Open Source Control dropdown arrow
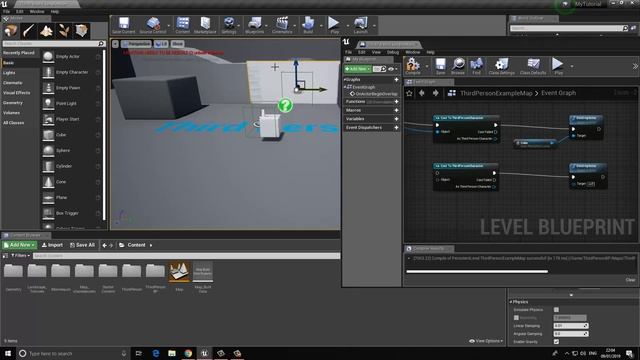Image resolution: width=640 pixels, height=360 pixels. (x=169, y=26)
